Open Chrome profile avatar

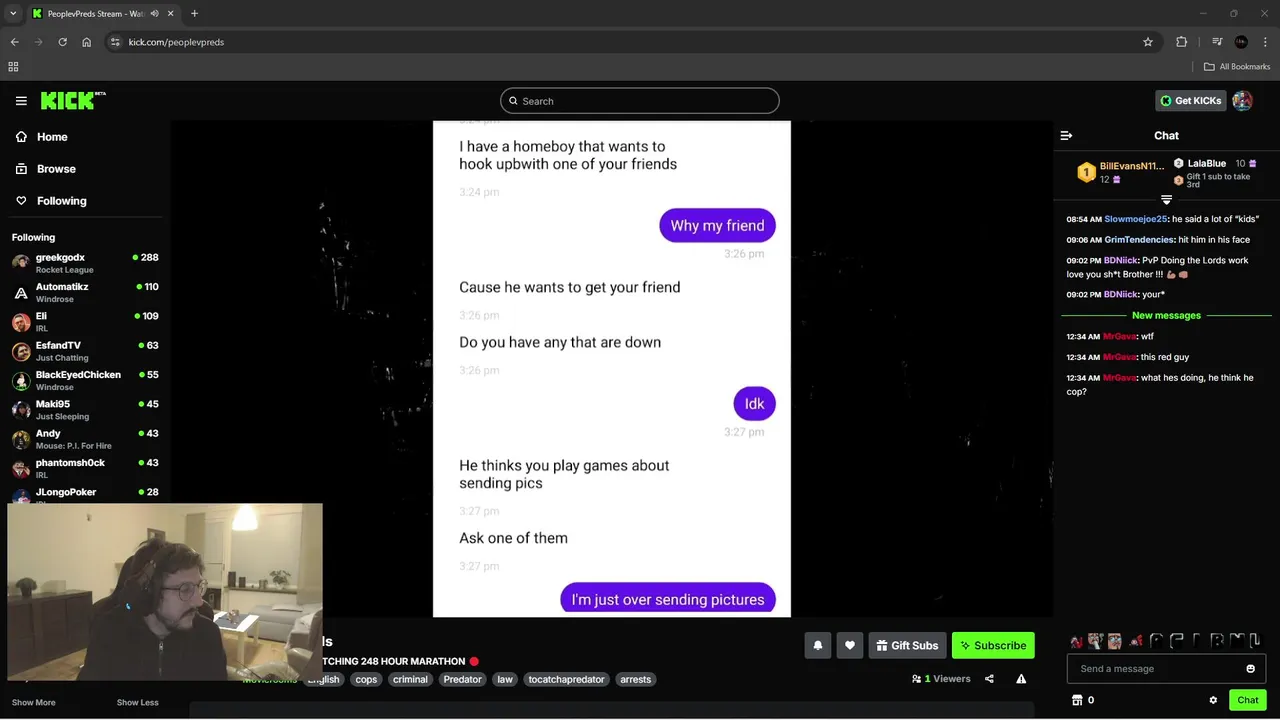[x=1241, y=42]
